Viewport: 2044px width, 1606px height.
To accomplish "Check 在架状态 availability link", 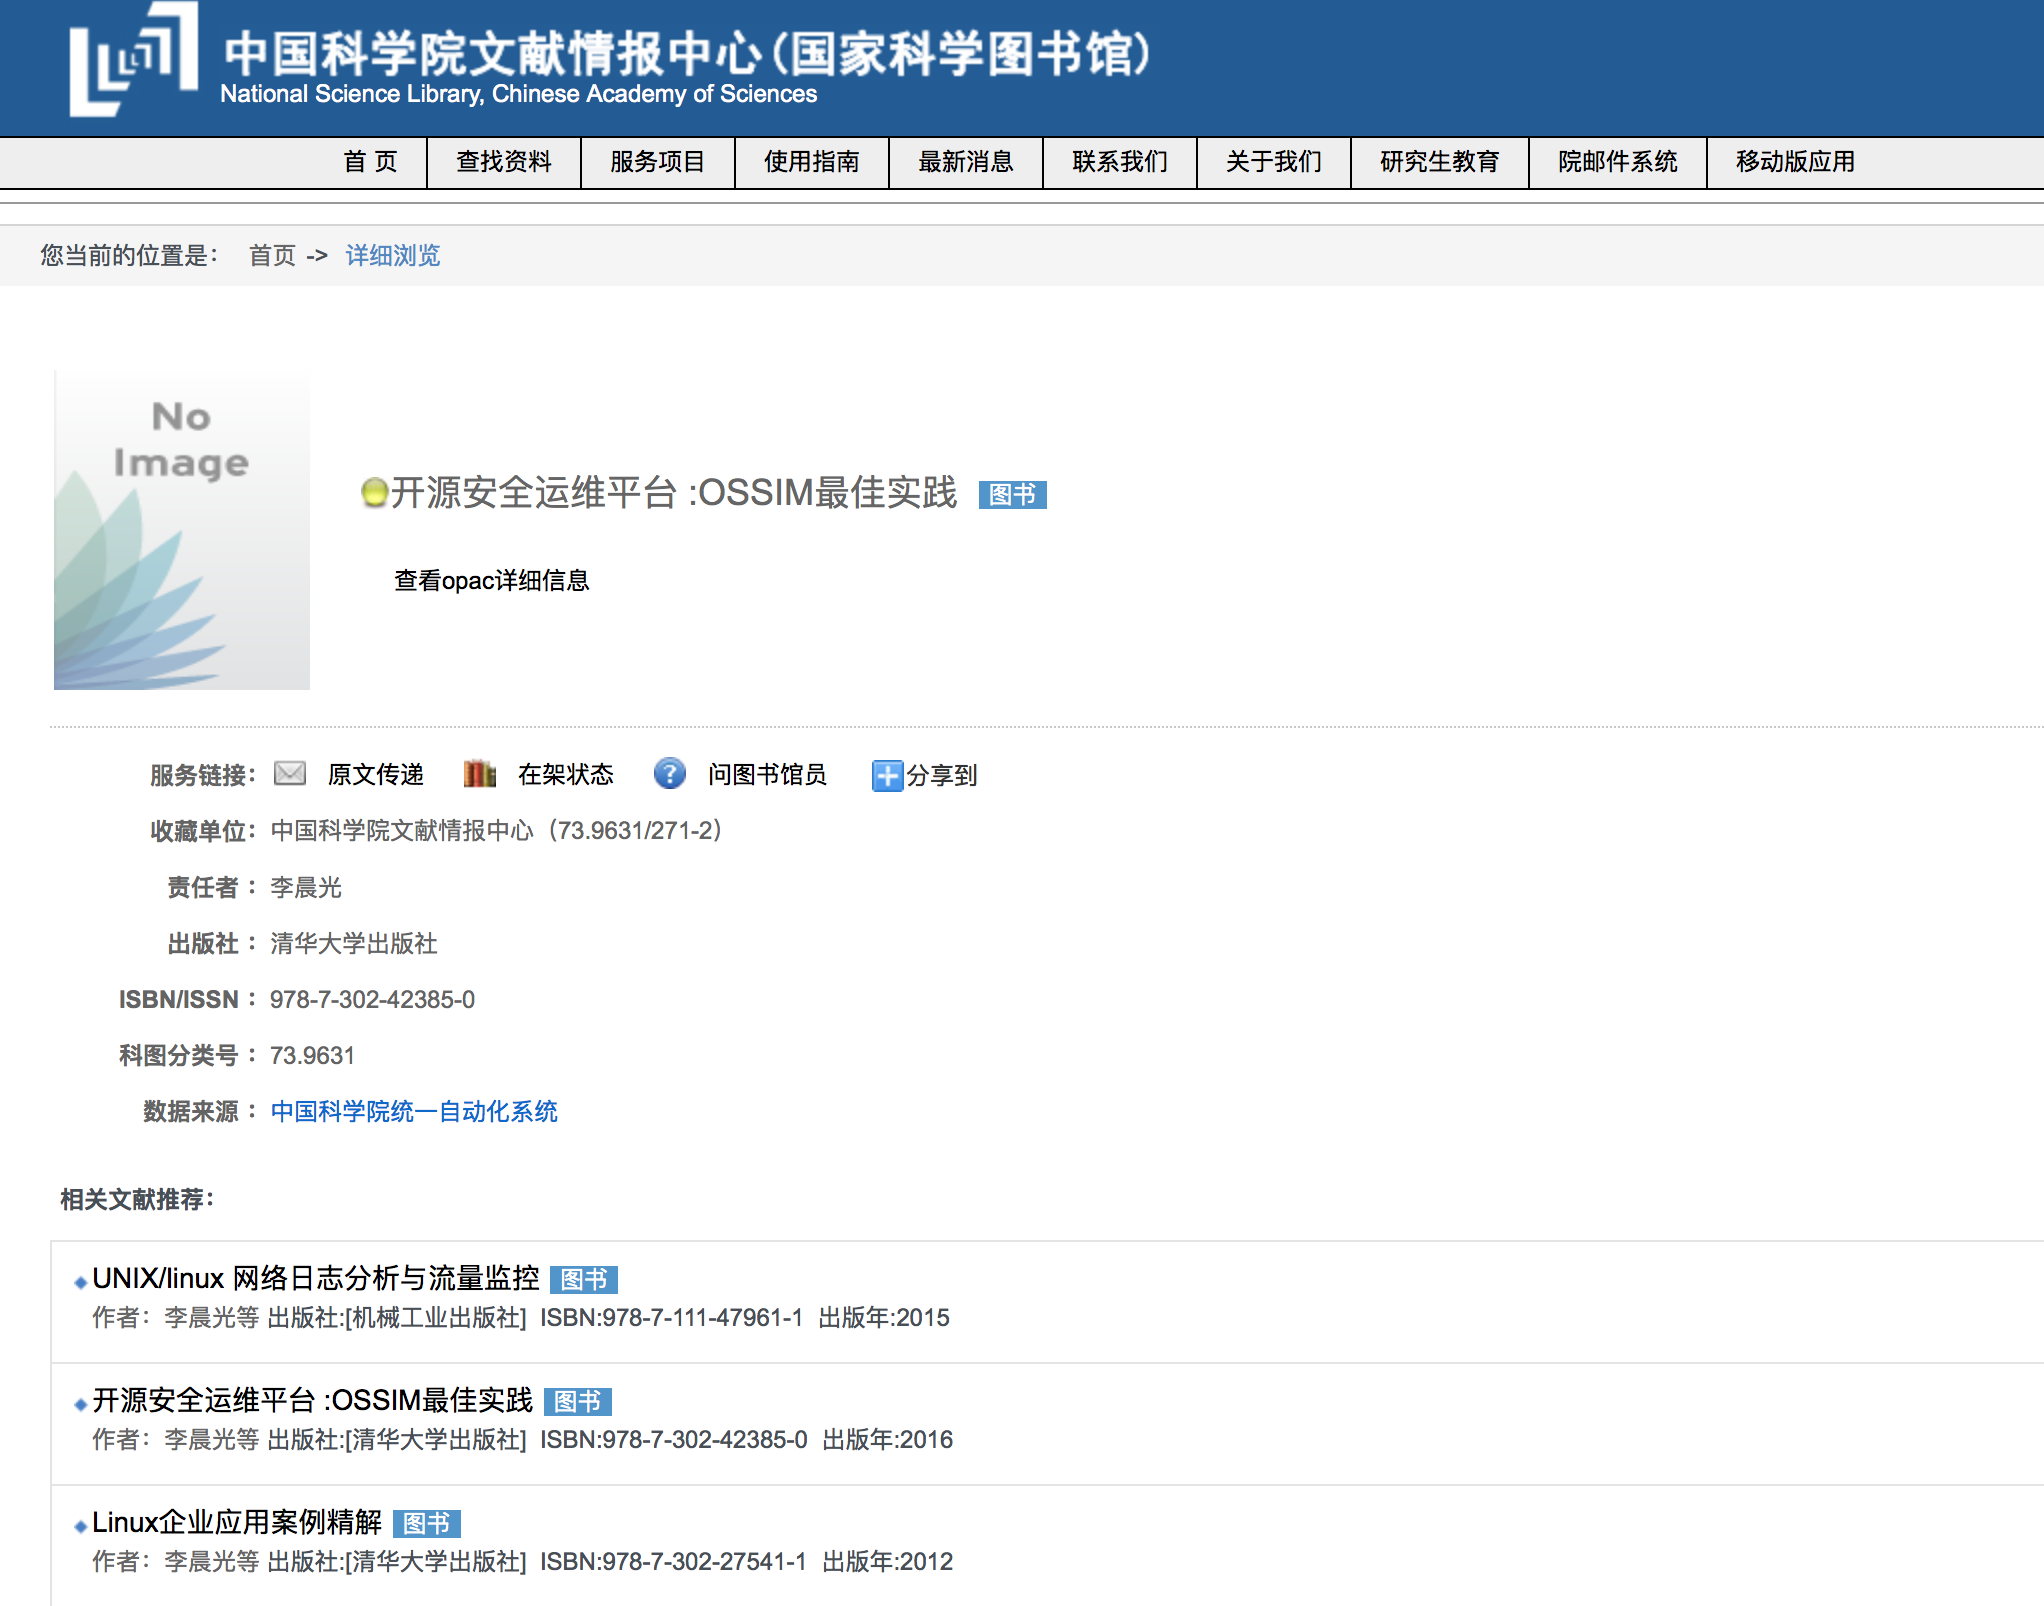I will click(566, 775).
